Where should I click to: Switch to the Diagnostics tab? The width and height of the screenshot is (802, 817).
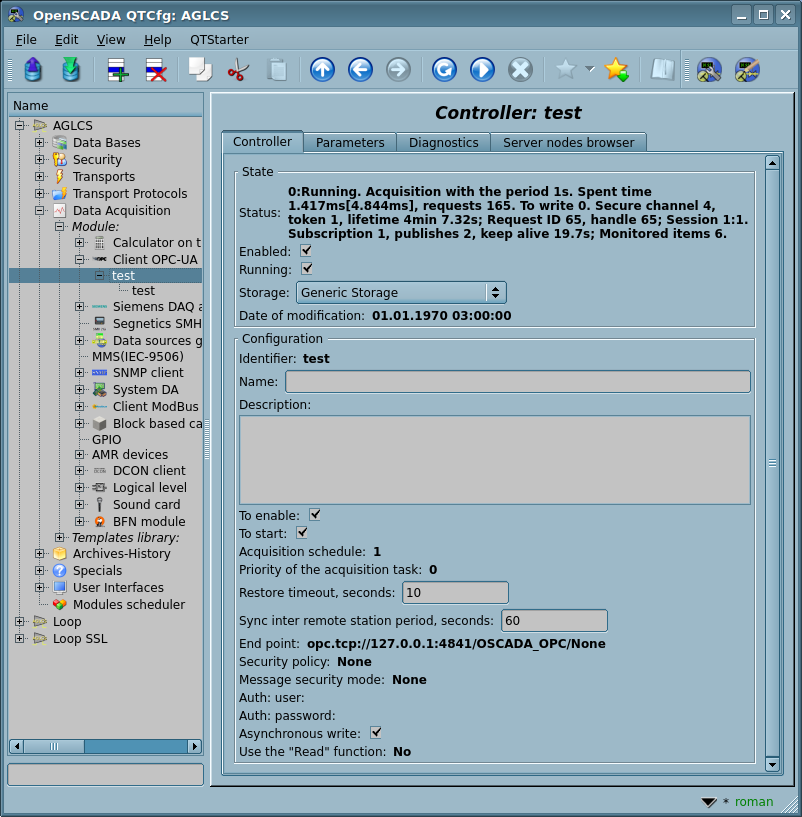(443, 143)
